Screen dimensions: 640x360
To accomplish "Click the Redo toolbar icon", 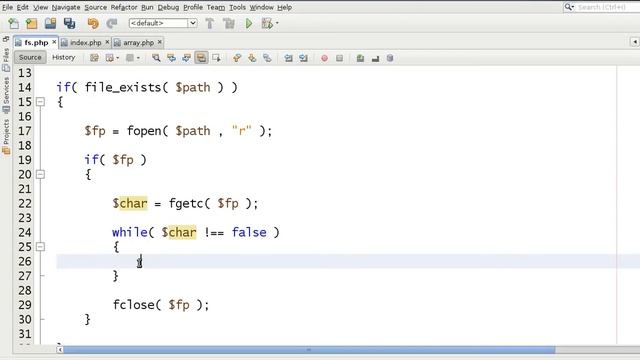I will [x=112, y=23].
